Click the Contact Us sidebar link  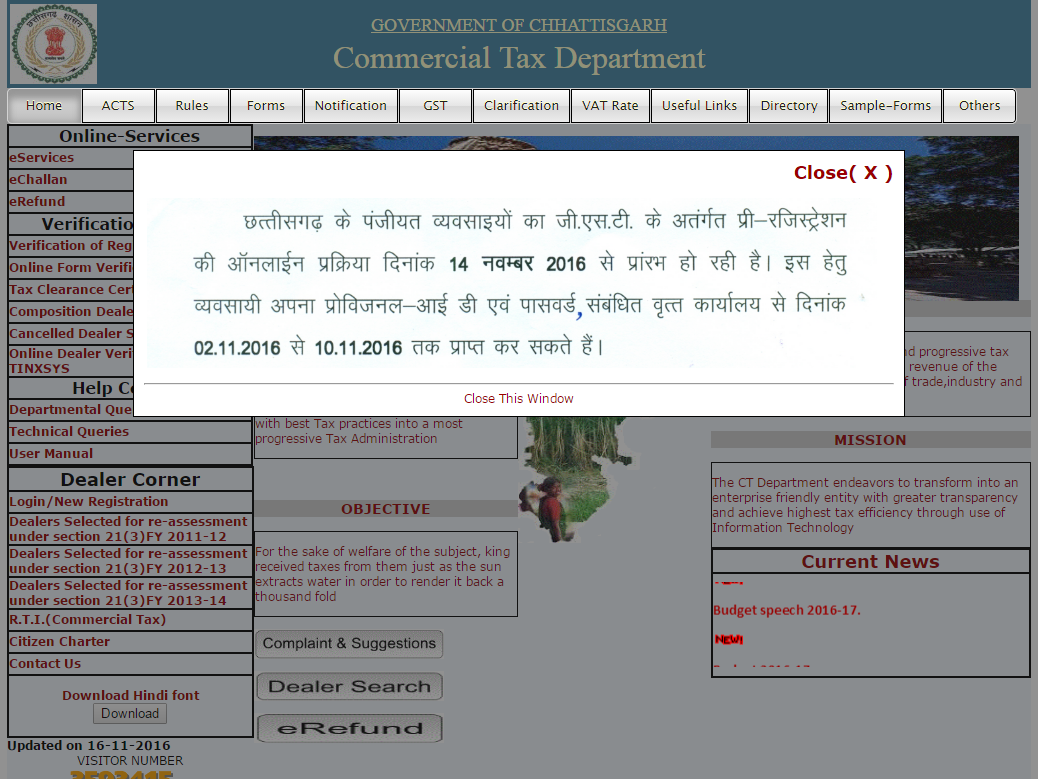click(x=45, y=664)
